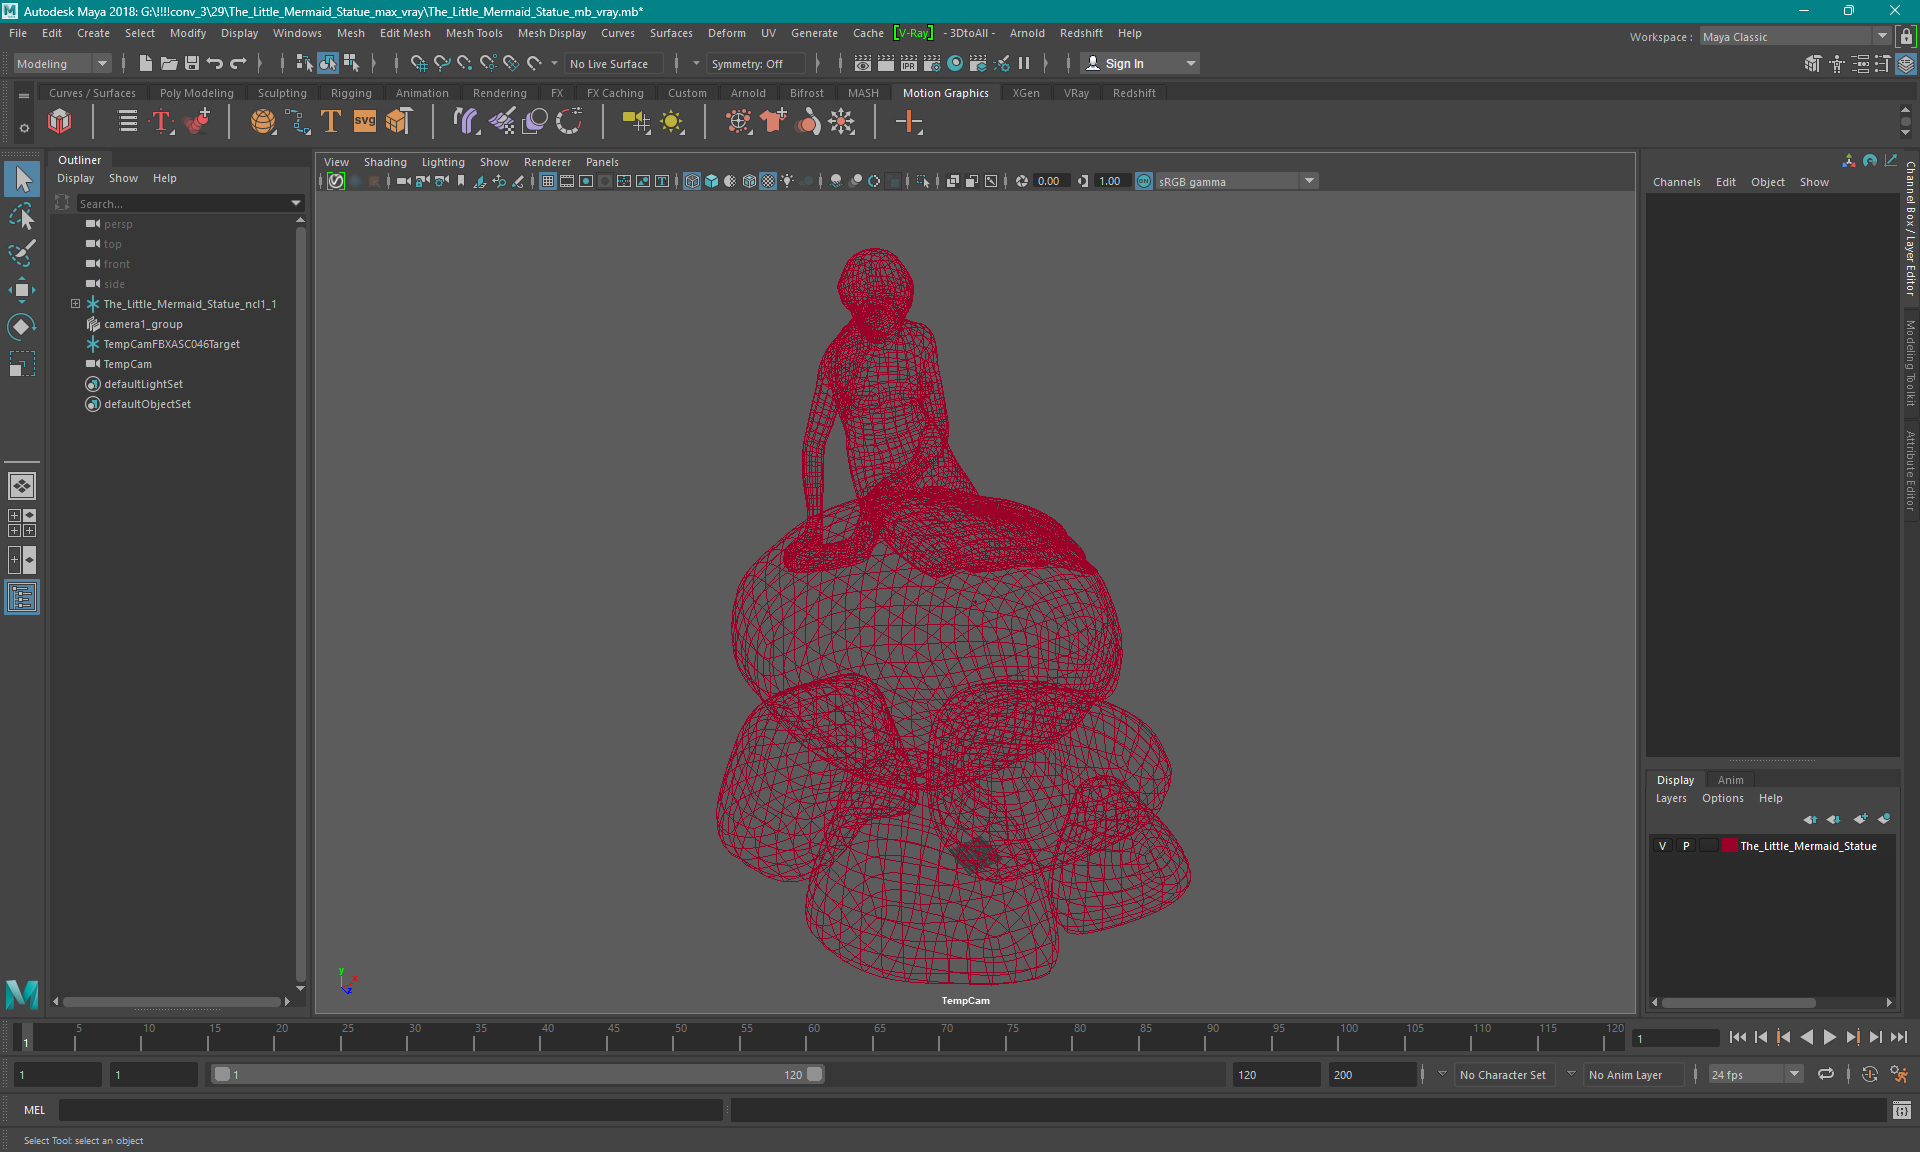
Task: Open the Mesh Tools menu
Action: pyautogui.click(x=474, y=33)
